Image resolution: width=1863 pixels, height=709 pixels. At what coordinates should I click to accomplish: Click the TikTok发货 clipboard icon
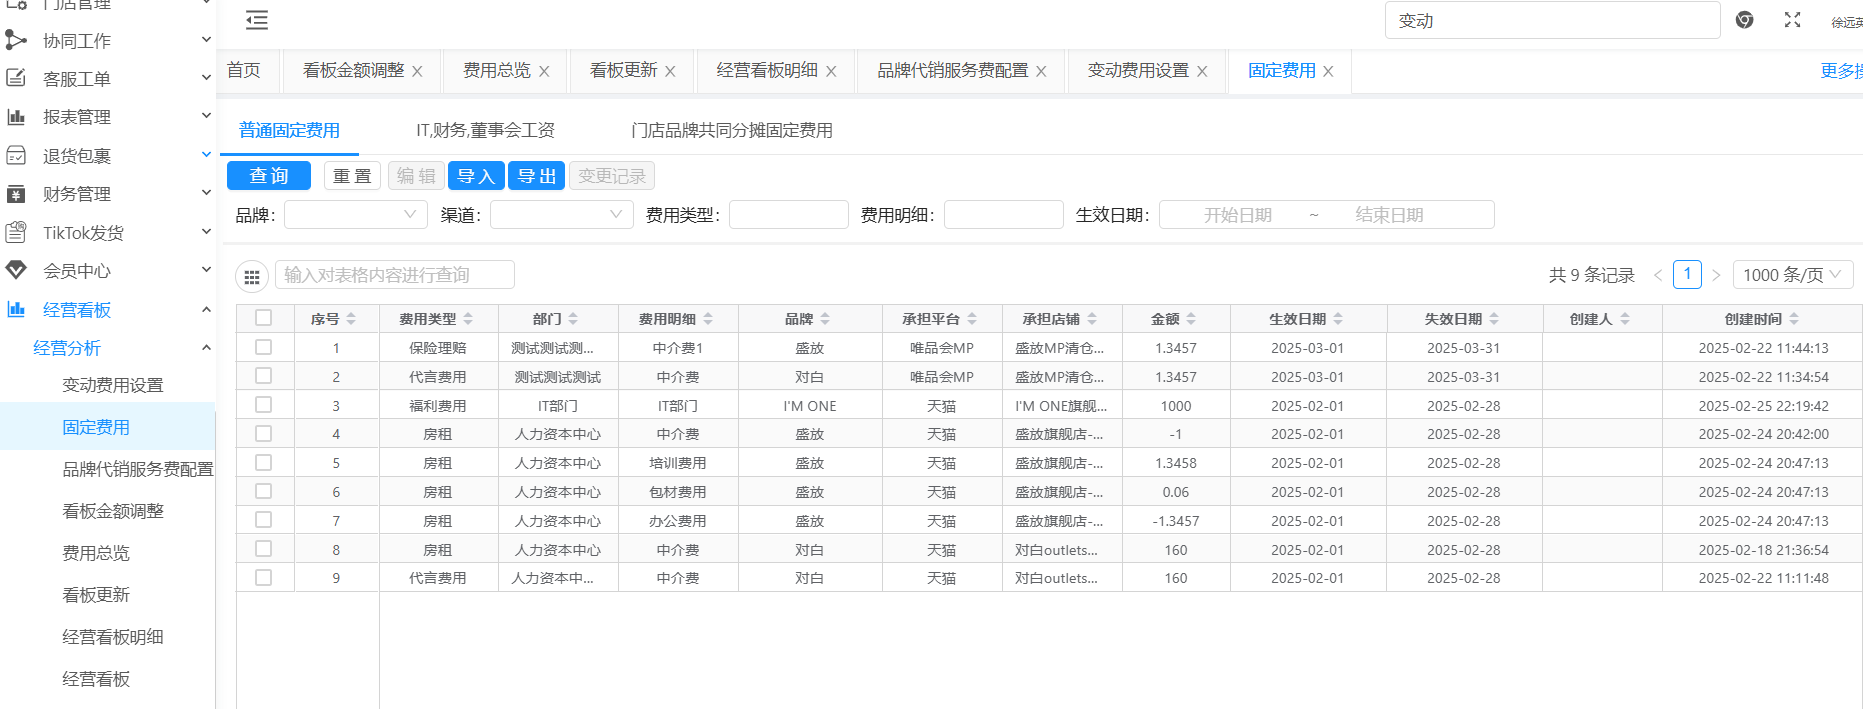16,233
